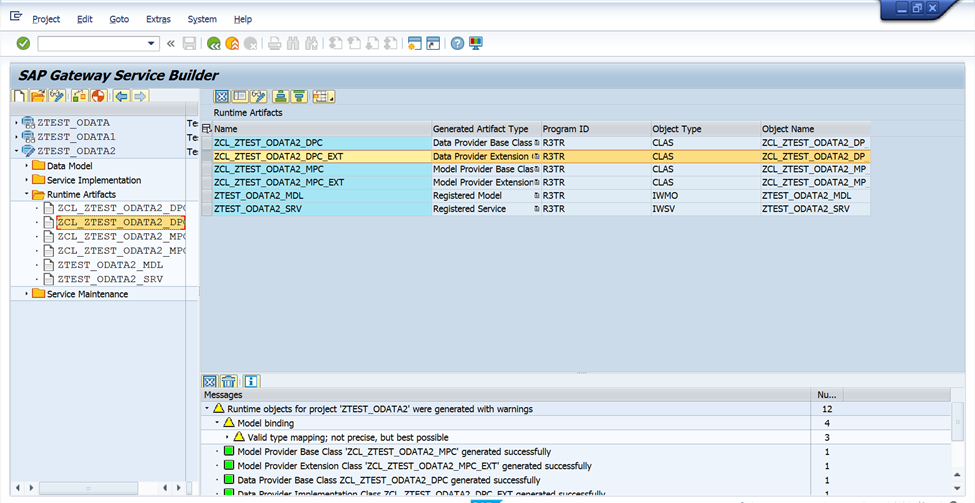
Task: Click Display/Change icon above Runtime Artifacts table
Action: coord(259,96)
